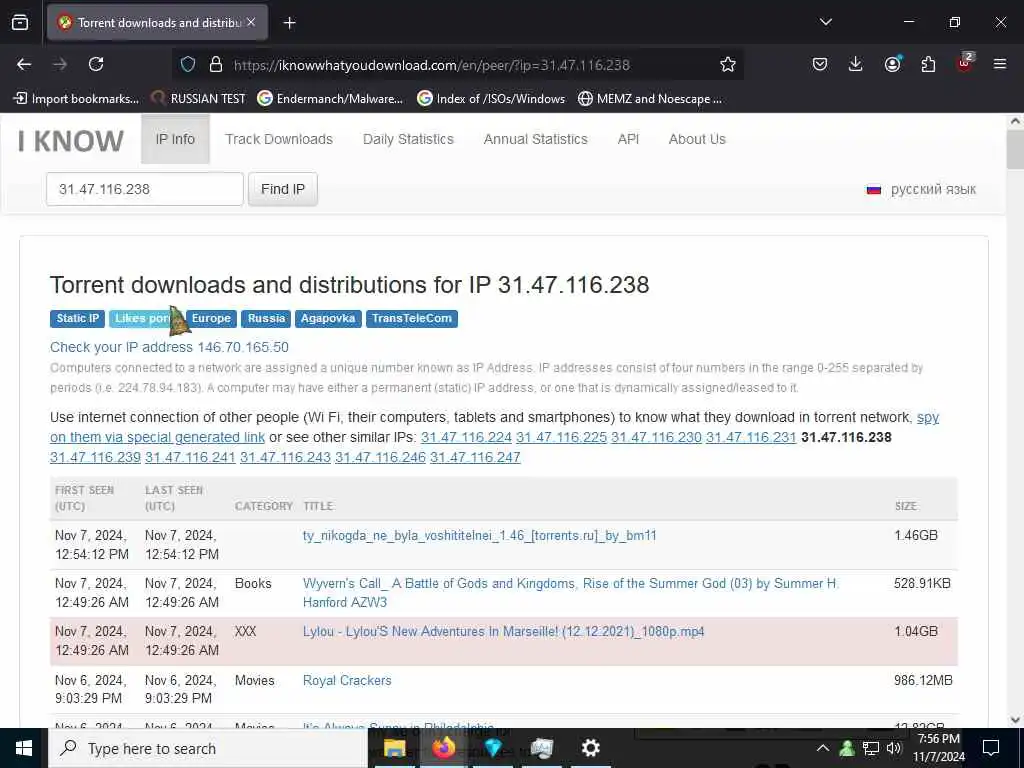Open the Extensions panel
The width and height of the screenshot is (1024, 768).
click(928, 64)
